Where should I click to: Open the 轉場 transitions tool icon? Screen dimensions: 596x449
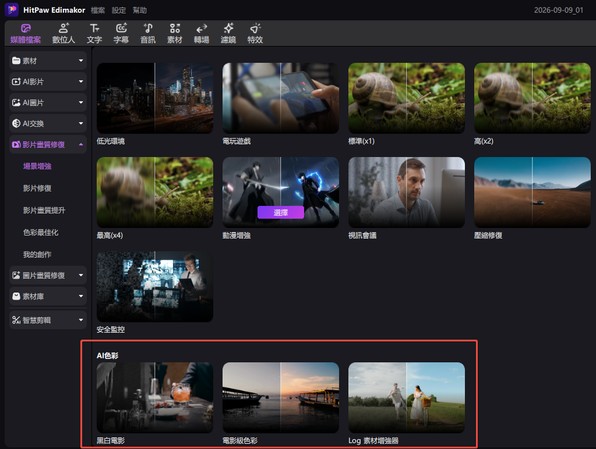(201, 29)
